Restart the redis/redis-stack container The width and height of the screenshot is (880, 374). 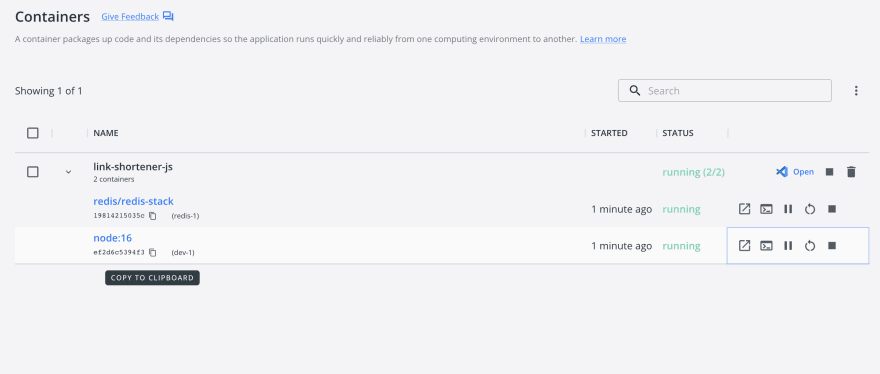click(809, 209)
